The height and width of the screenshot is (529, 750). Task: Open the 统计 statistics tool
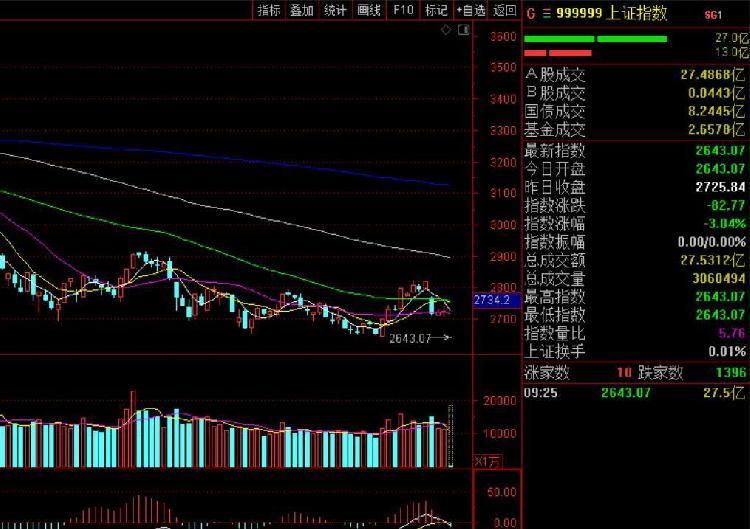click(x=335, y=10)
